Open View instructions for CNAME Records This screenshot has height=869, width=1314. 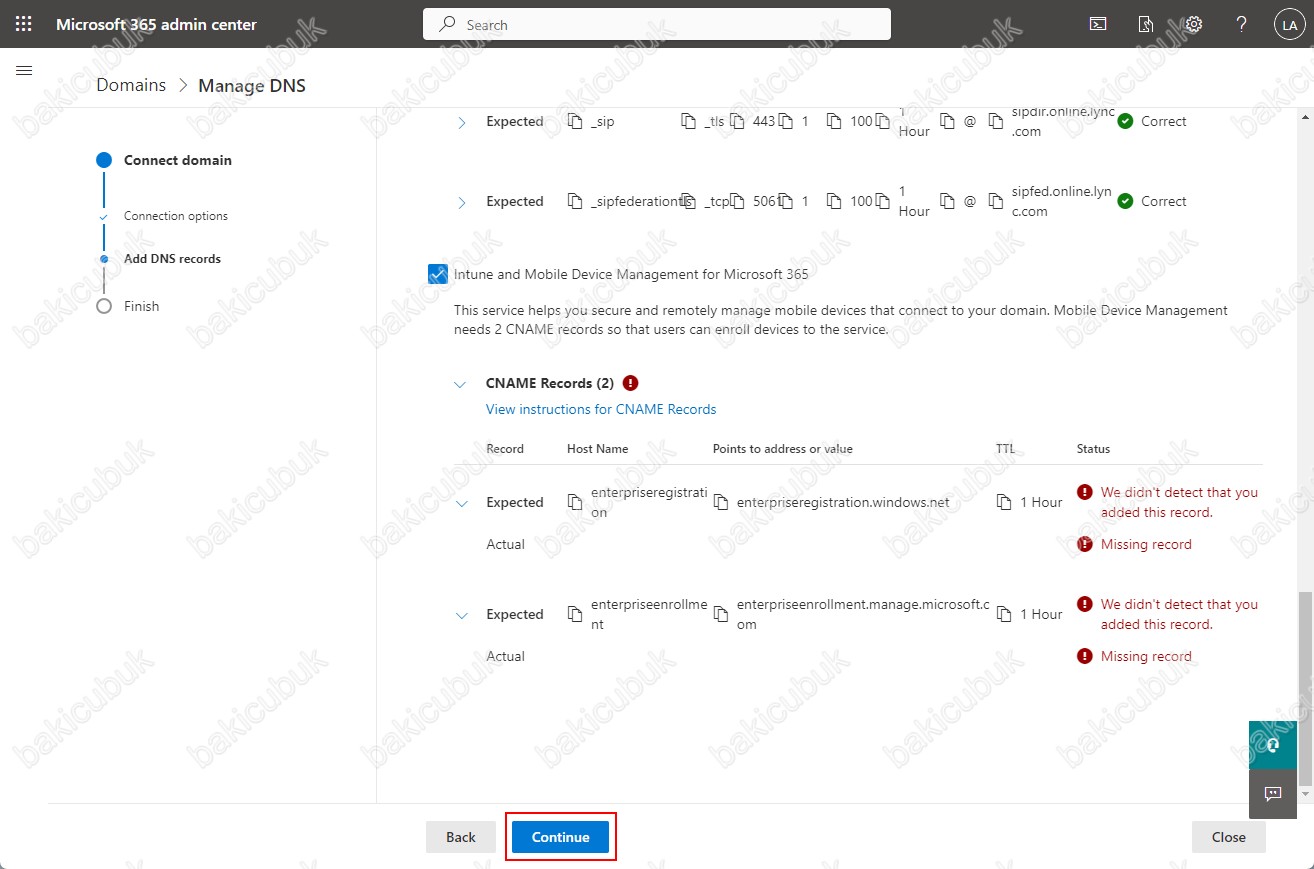(601, 409)
